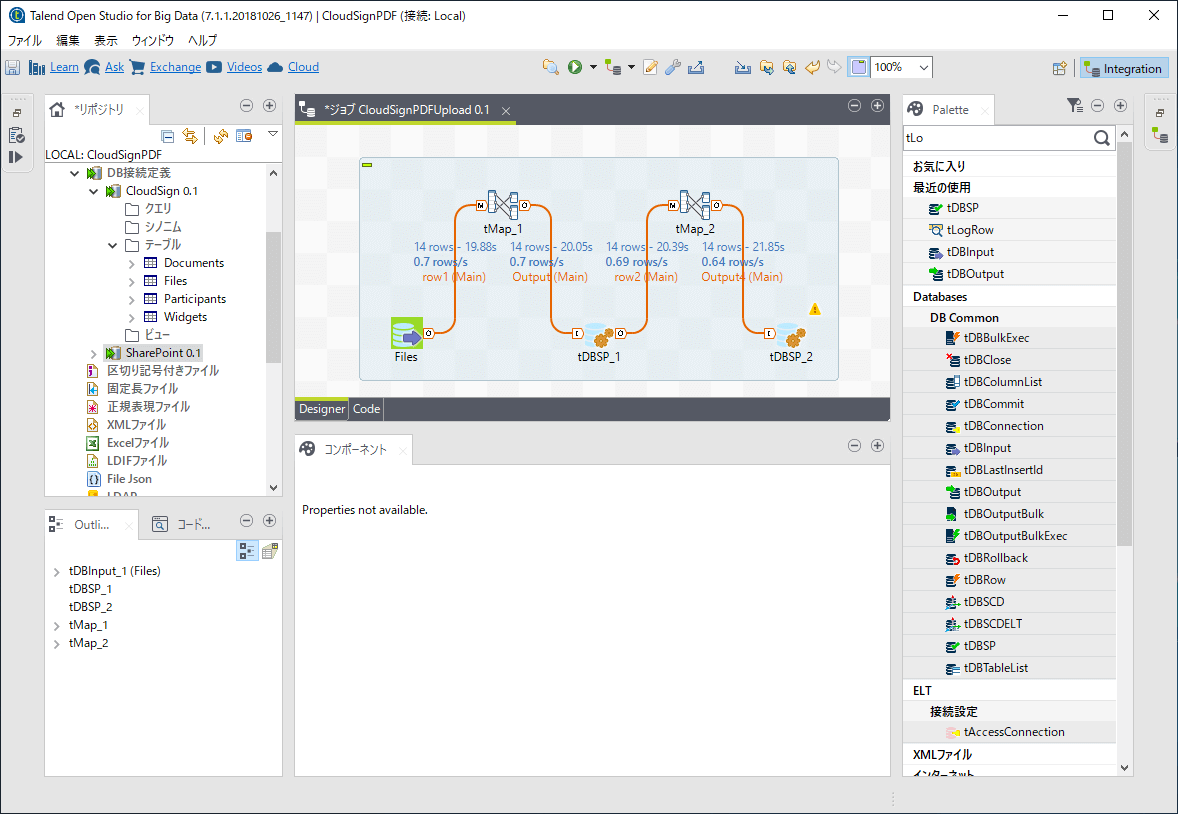Click the green Run job button
1178x814 pixels.
click(x=575, y=67)
